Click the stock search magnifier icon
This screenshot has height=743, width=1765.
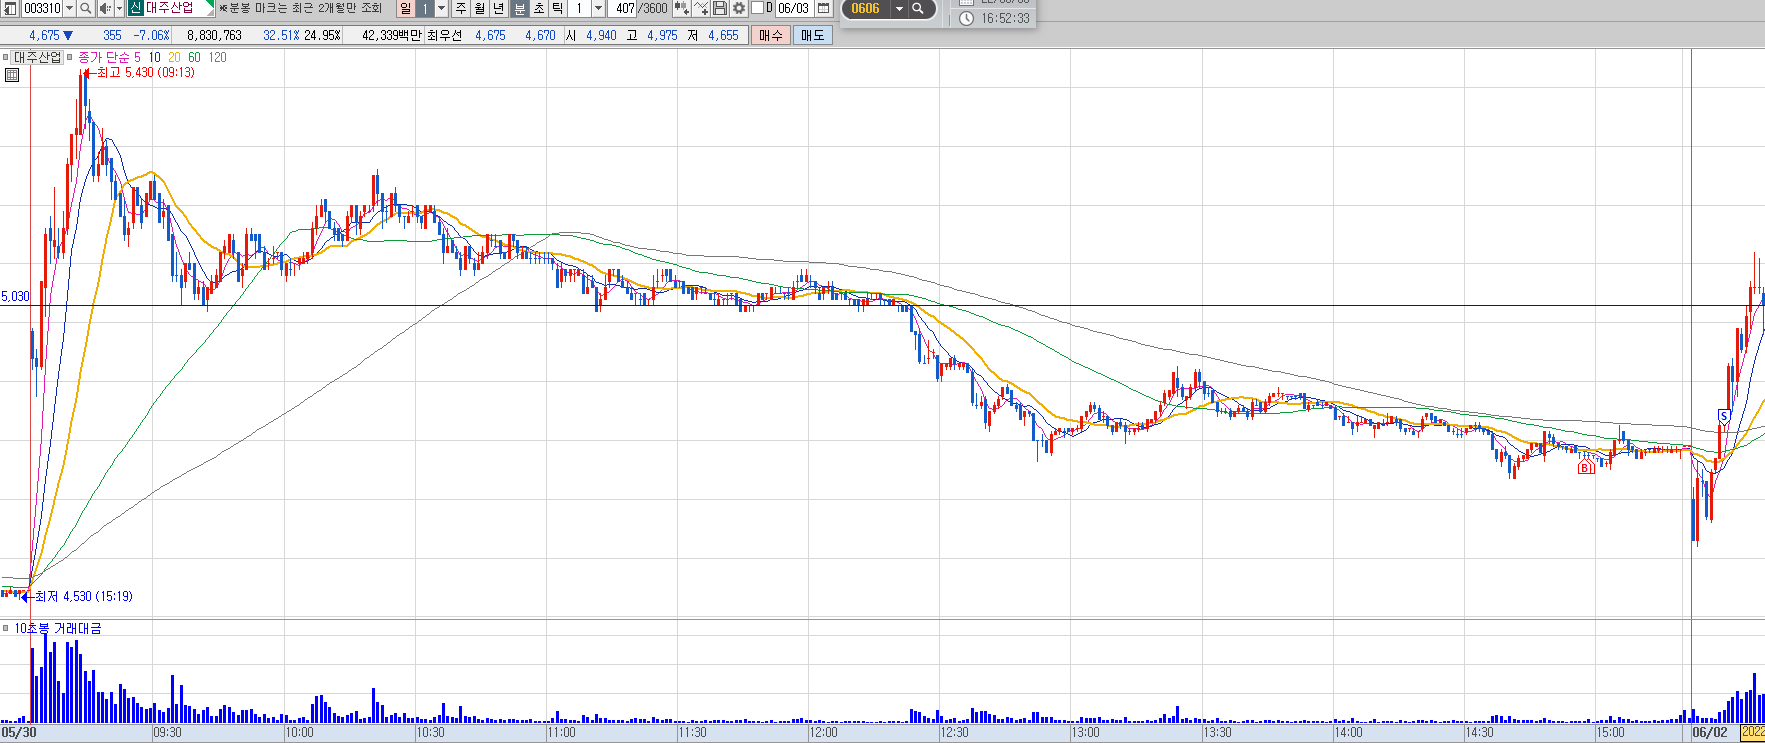pos(85,8)
